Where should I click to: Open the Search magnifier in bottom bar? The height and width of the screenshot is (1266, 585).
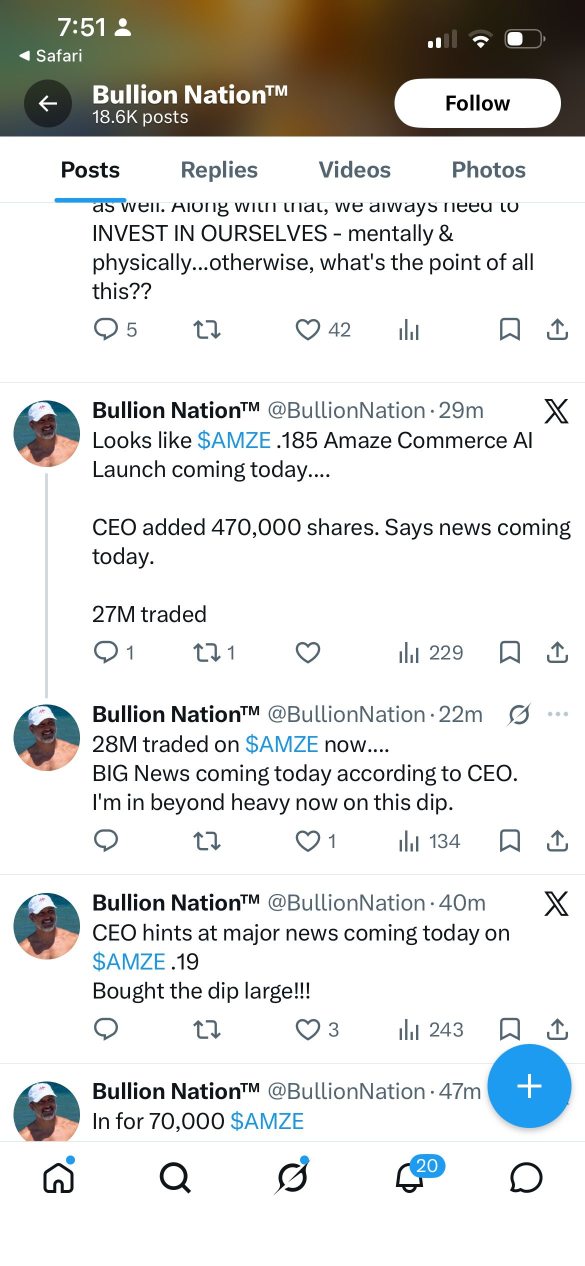(x=175, y=1178)
